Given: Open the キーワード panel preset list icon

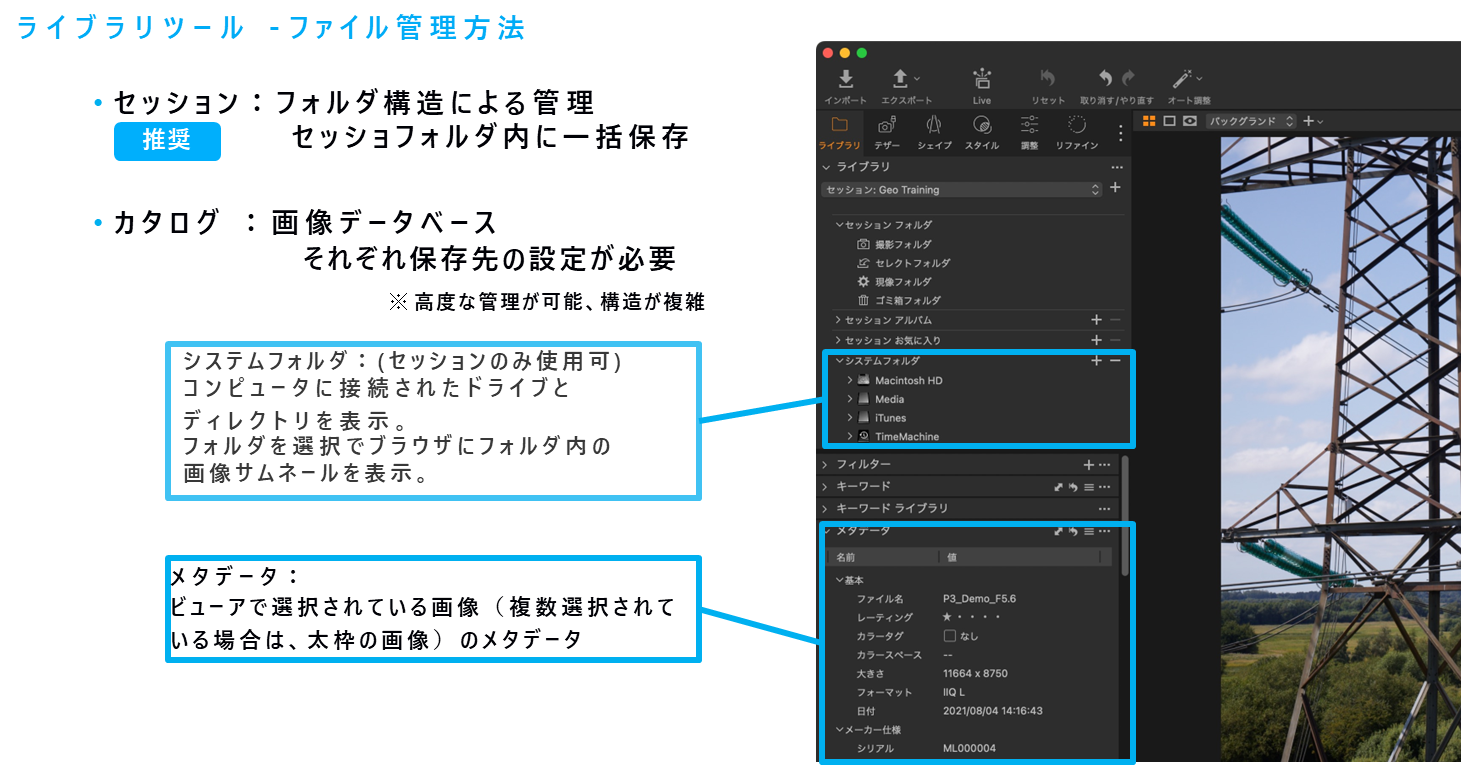Looking at the screenshot, I should (1089, 487).
